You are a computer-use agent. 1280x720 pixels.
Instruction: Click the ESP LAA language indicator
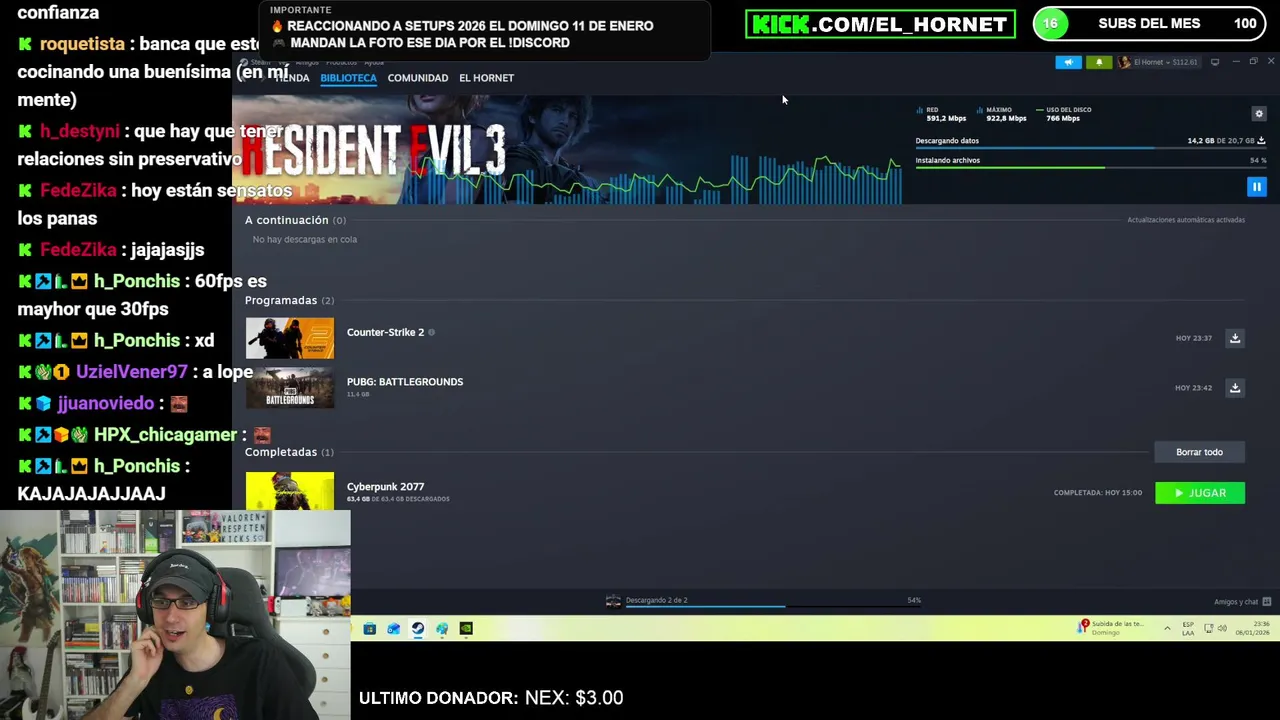click(1188, 628)
